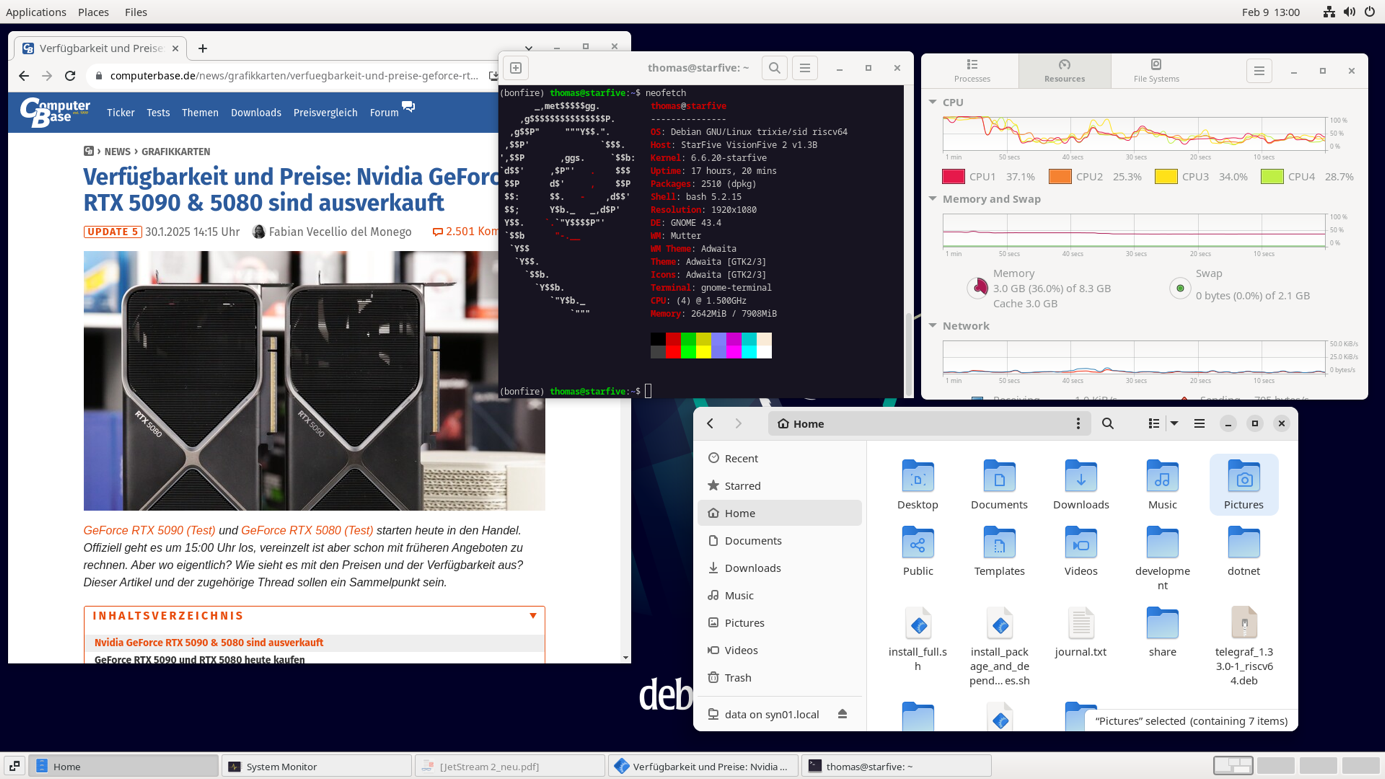Open the GeForce RTX 5080 (Test) link

click(x=307, y=530)
